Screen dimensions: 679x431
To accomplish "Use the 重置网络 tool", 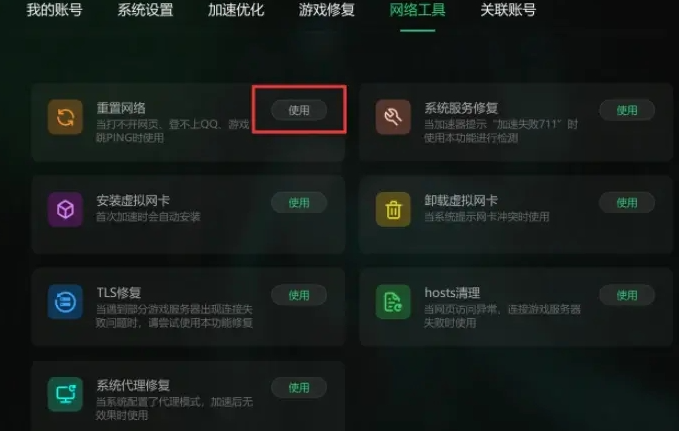I will point(299,110).
